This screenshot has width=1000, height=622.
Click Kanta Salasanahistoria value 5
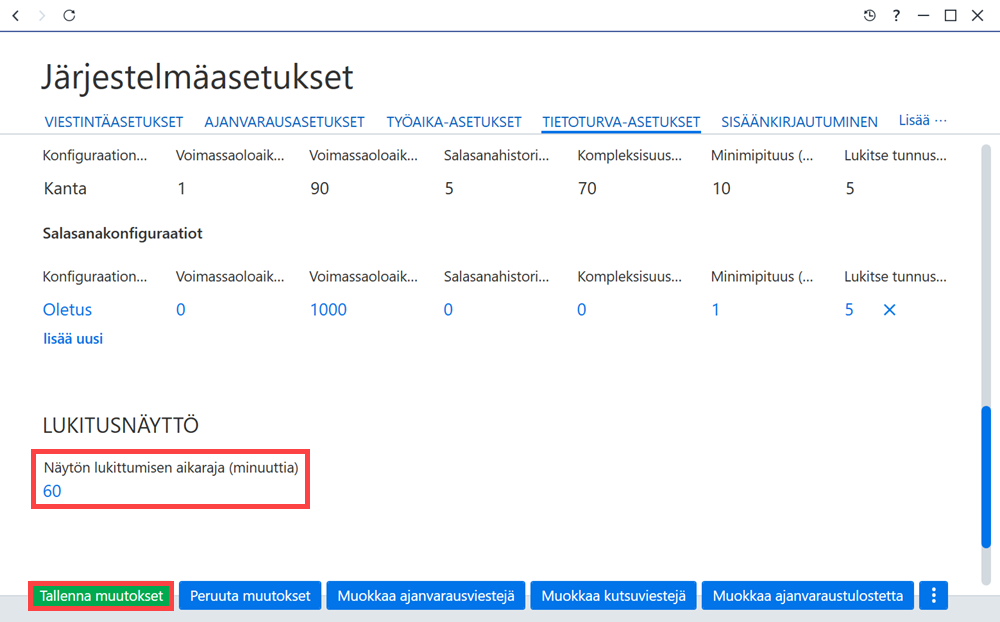point(449,189)
